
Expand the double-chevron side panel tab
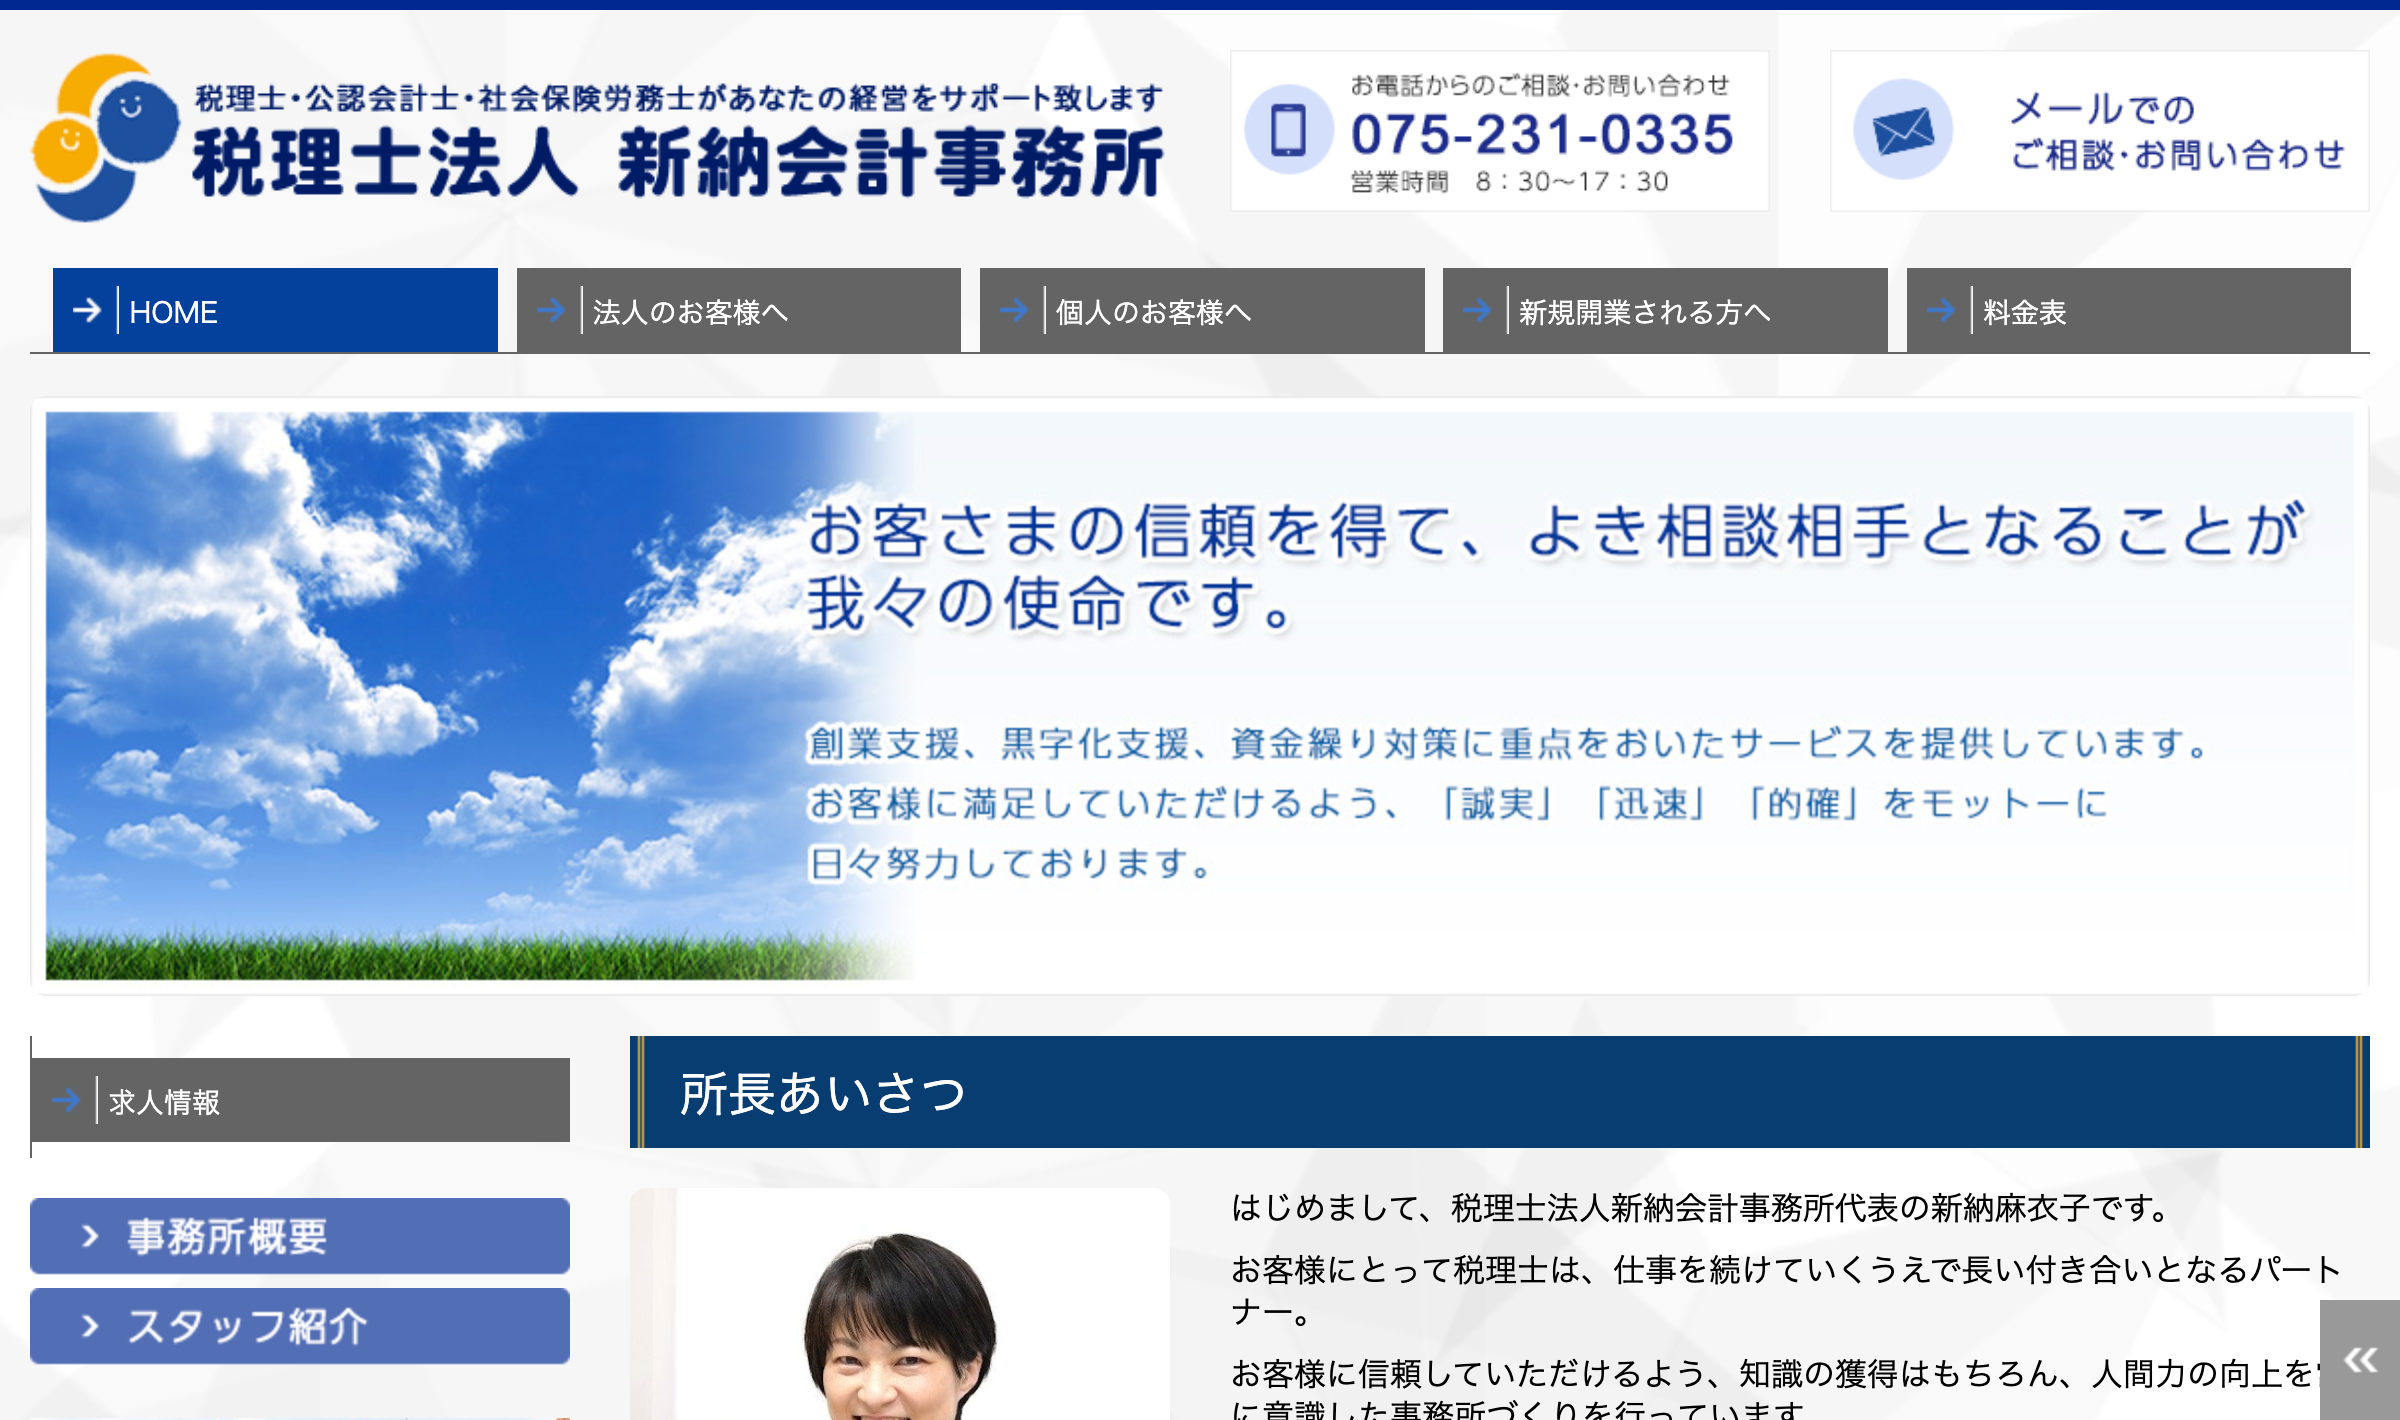[x=2360, y=1360]
